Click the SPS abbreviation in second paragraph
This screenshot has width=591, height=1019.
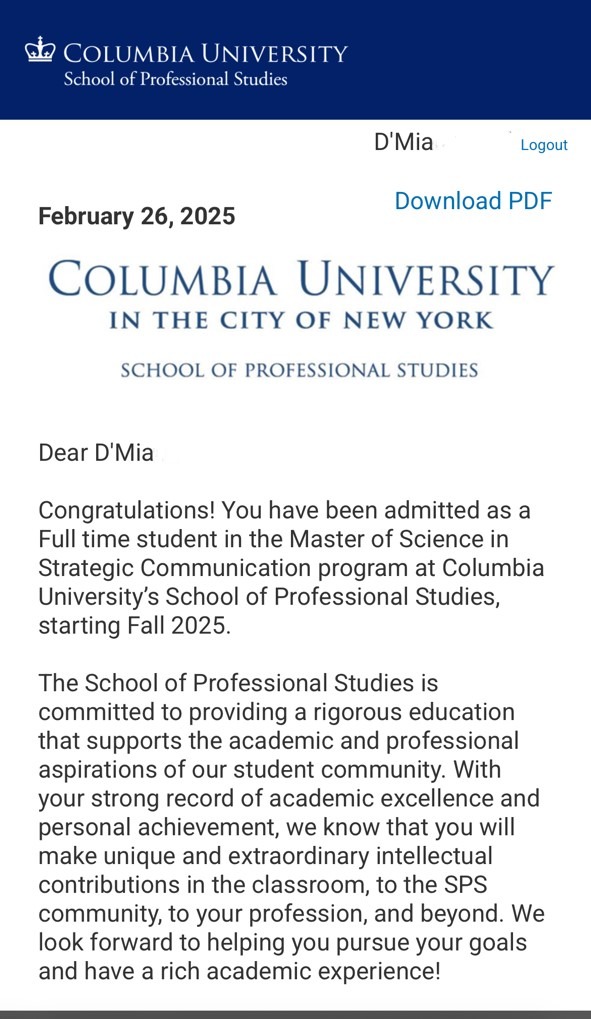click(x=466, y=884)
